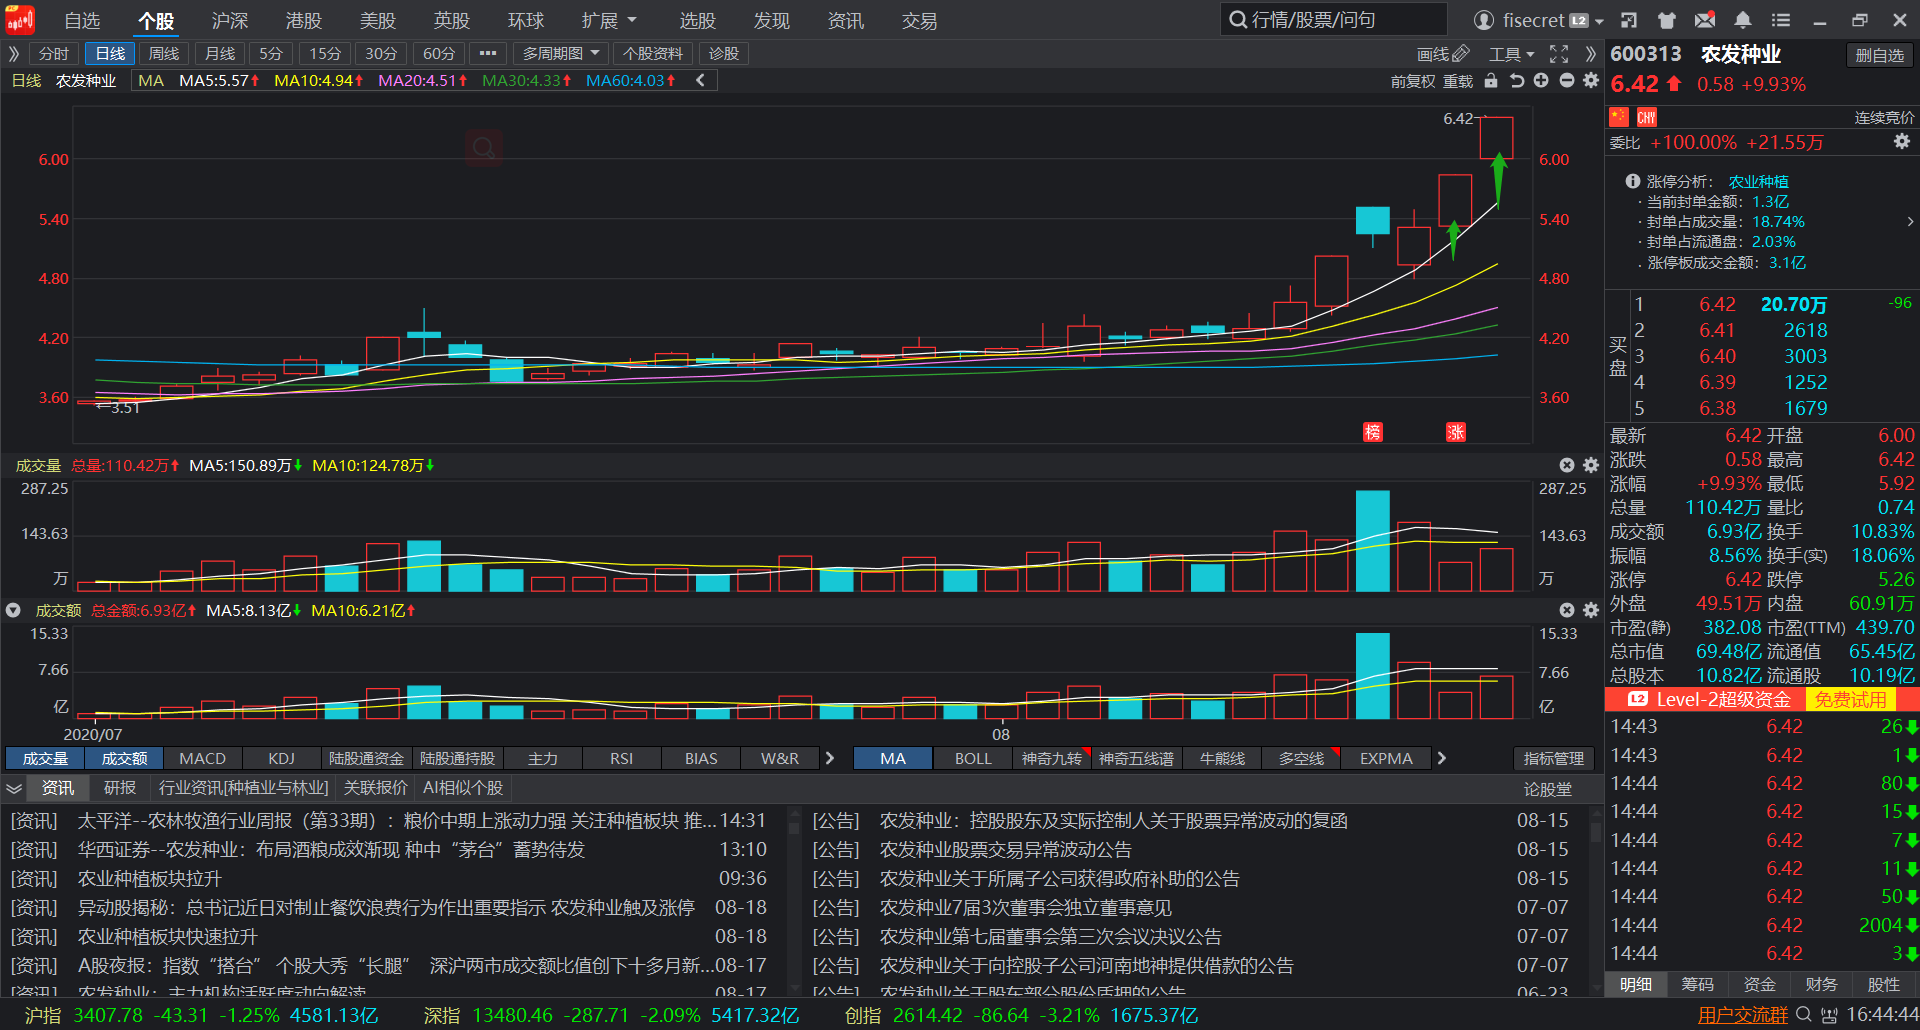Click the China flag icon
This screenshot has width=1920, height=1030.
1619,117
